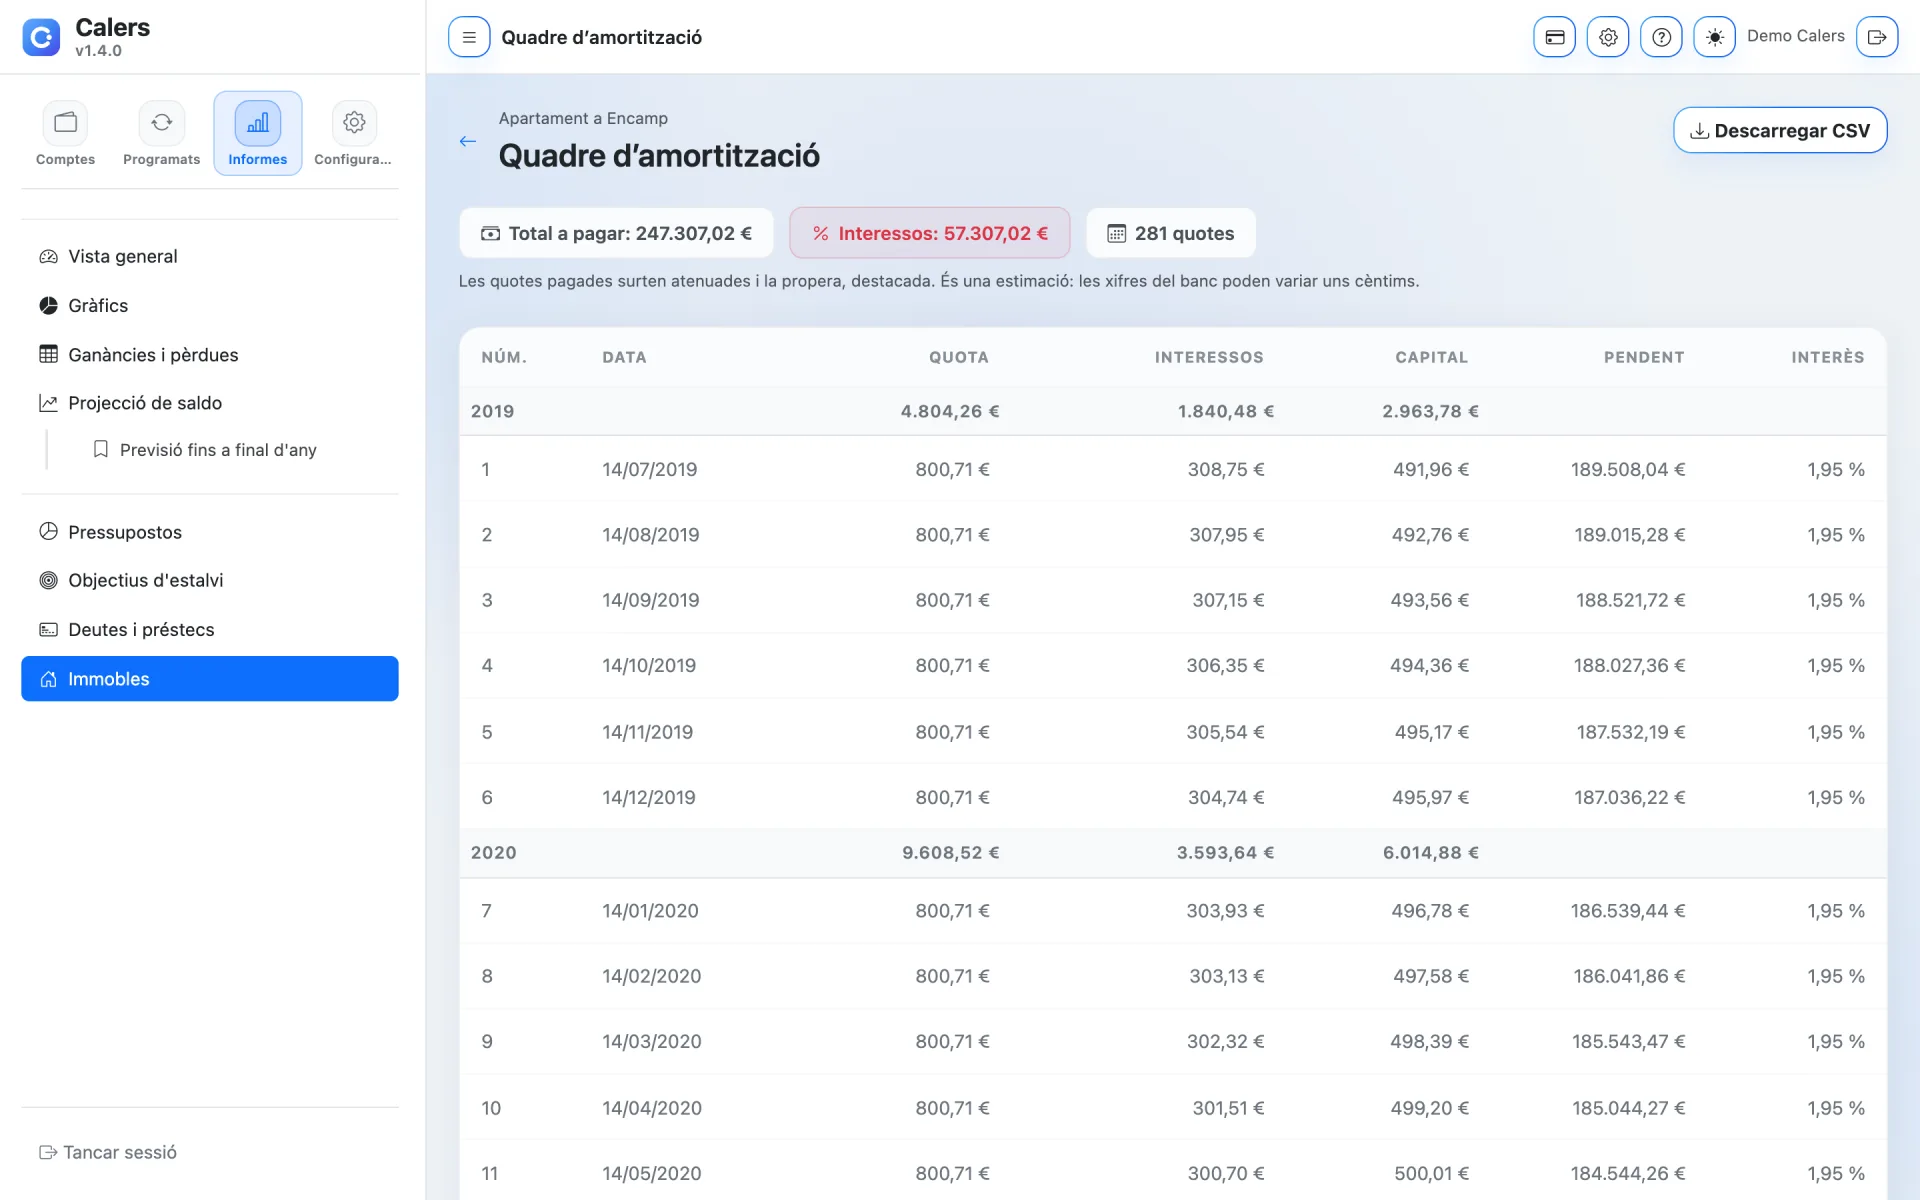
Task: Open help with the question mark icon
Action: coord(1661,37)
